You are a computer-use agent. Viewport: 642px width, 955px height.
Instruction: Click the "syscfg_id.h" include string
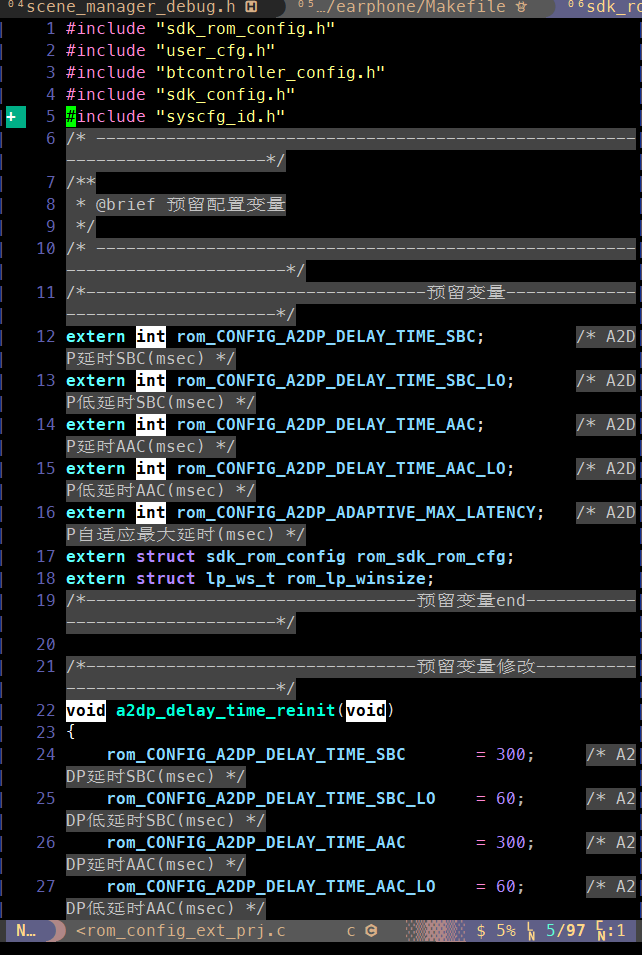(220, 116)
